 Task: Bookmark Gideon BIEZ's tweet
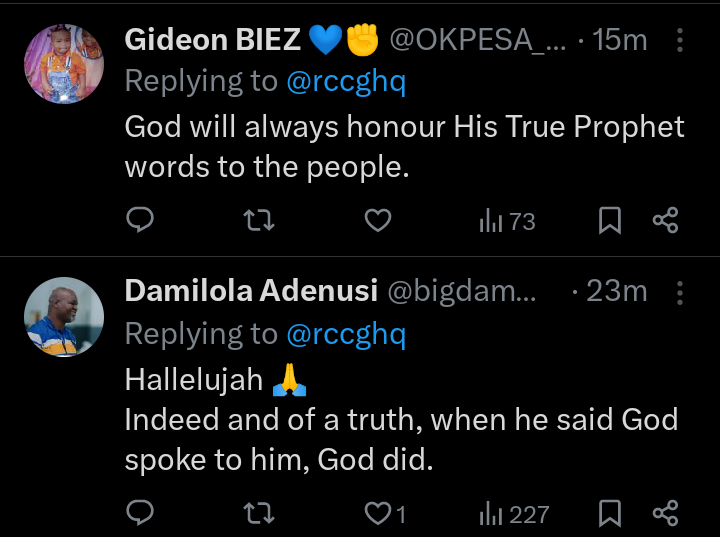click(610, 220)
